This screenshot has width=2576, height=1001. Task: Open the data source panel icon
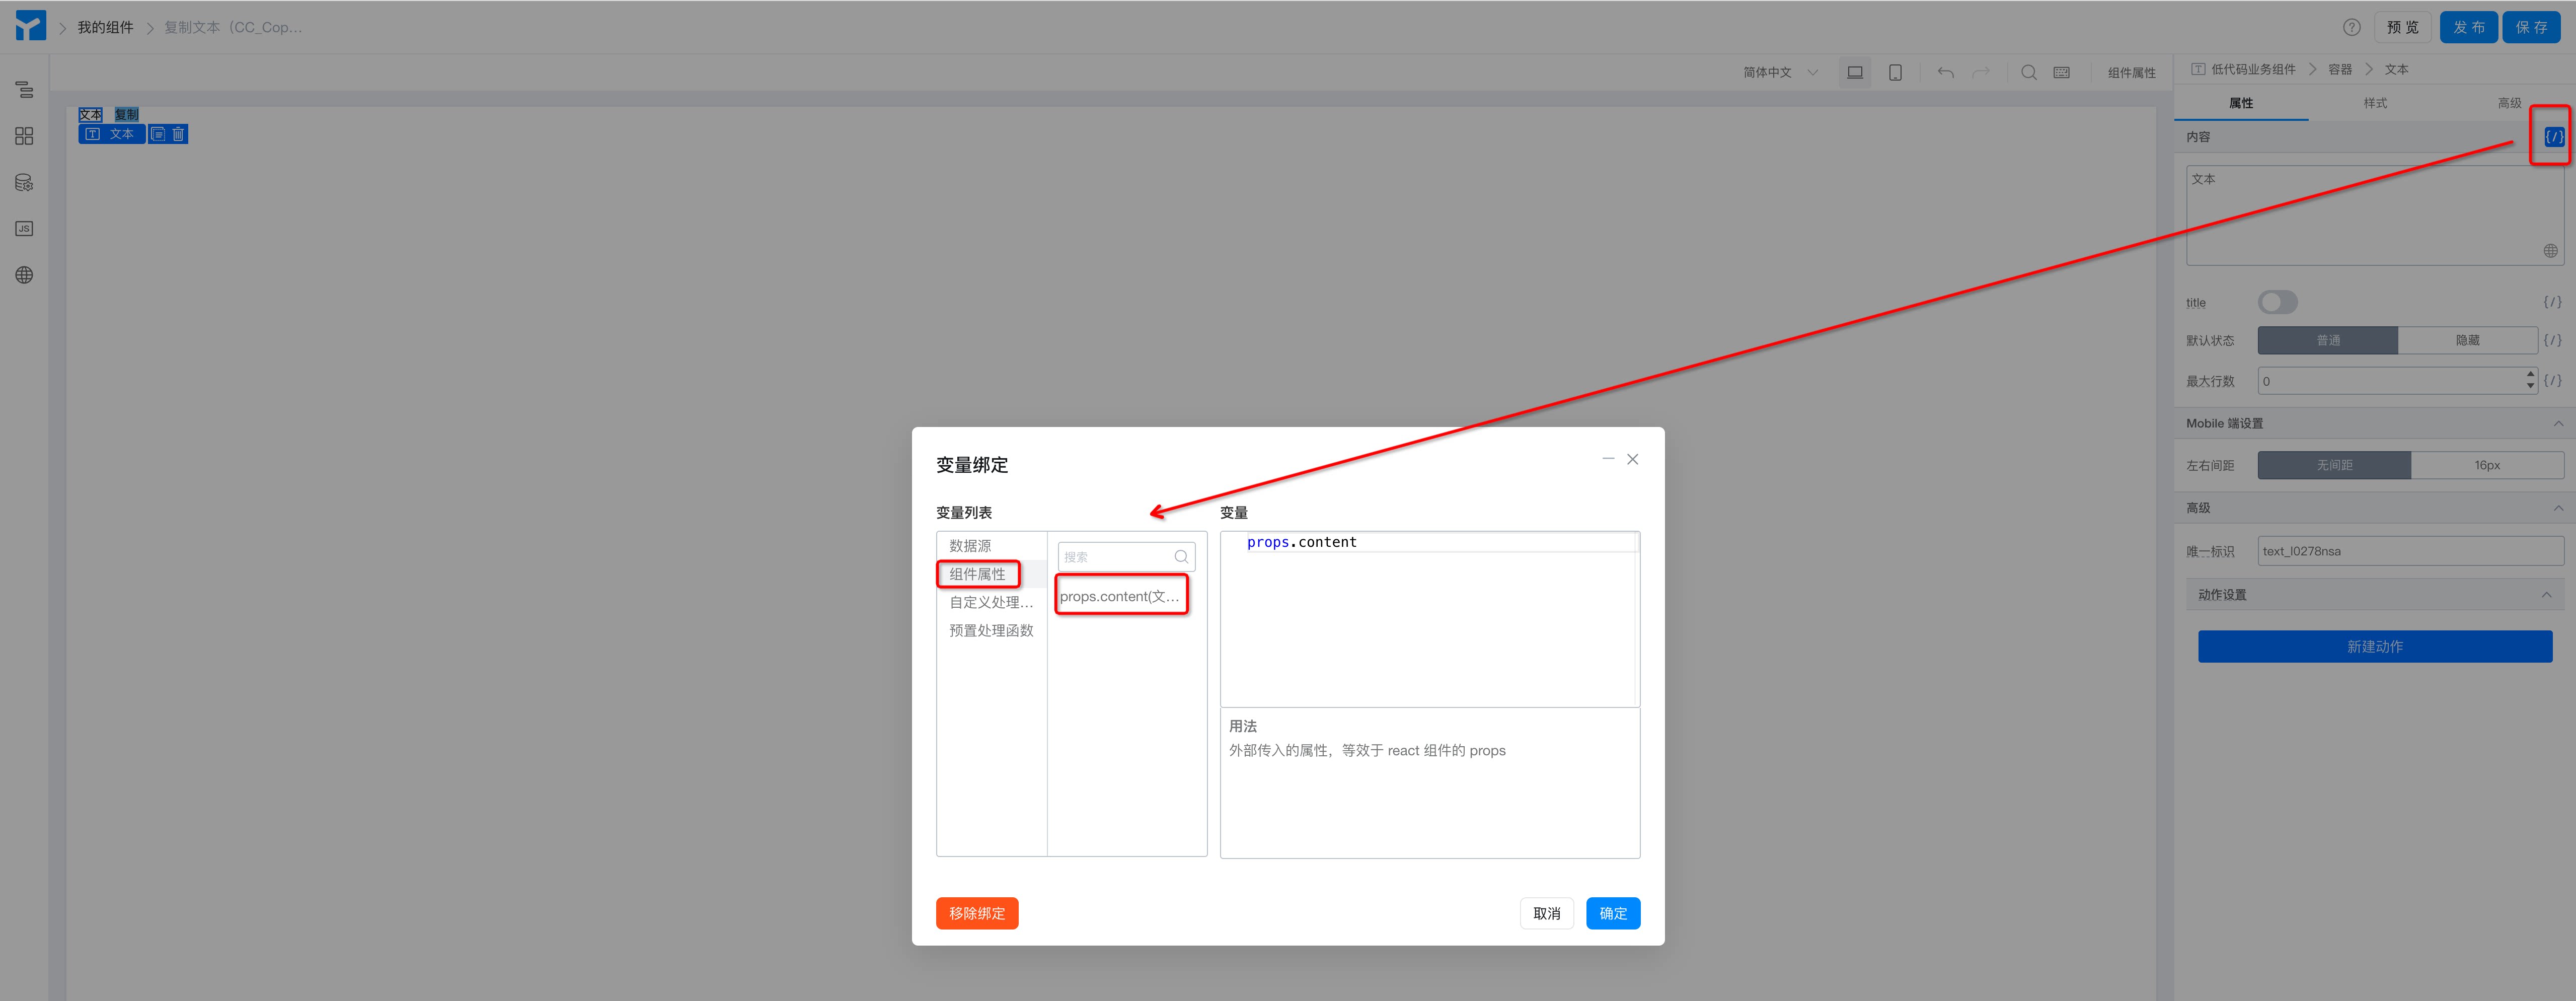(24, 183)
